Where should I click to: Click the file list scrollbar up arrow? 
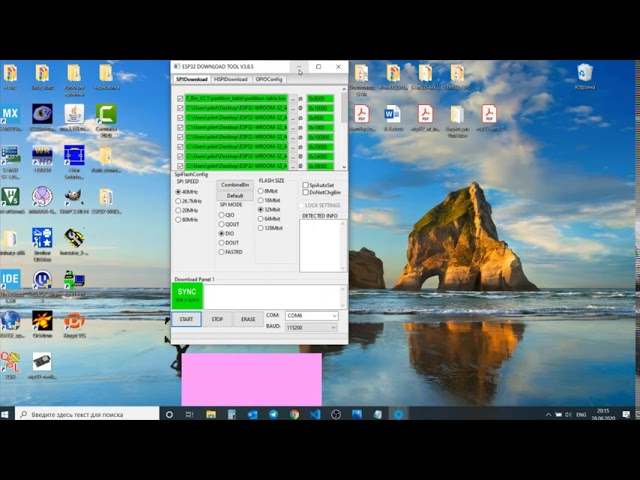pyautogui.click(x=344, y=89)
